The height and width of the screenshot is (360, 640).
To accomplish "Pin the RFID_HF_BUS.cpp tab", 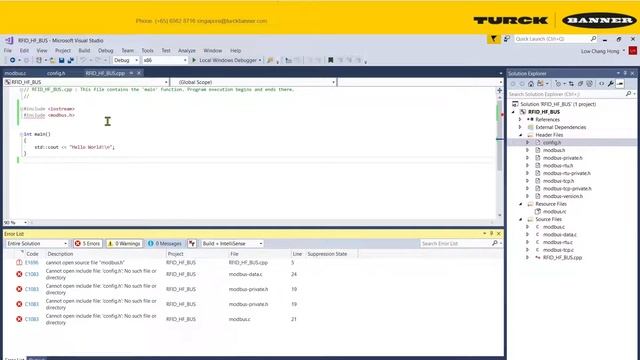I will [131, 73].
